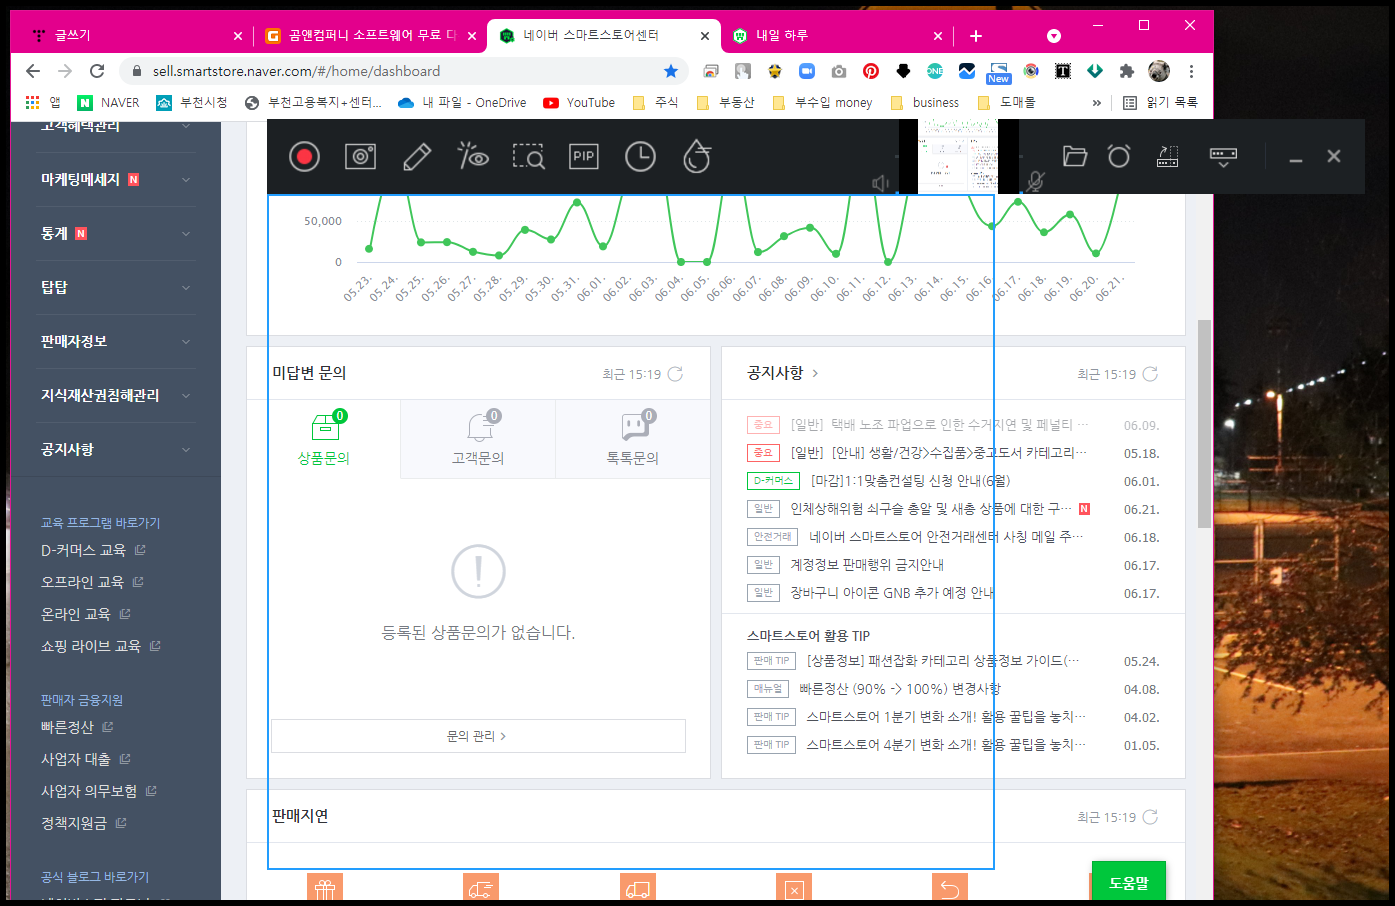Open the 읽기 목록 reading list
The height and width of the screenshot is (906, 1395).
(1160, 102)
